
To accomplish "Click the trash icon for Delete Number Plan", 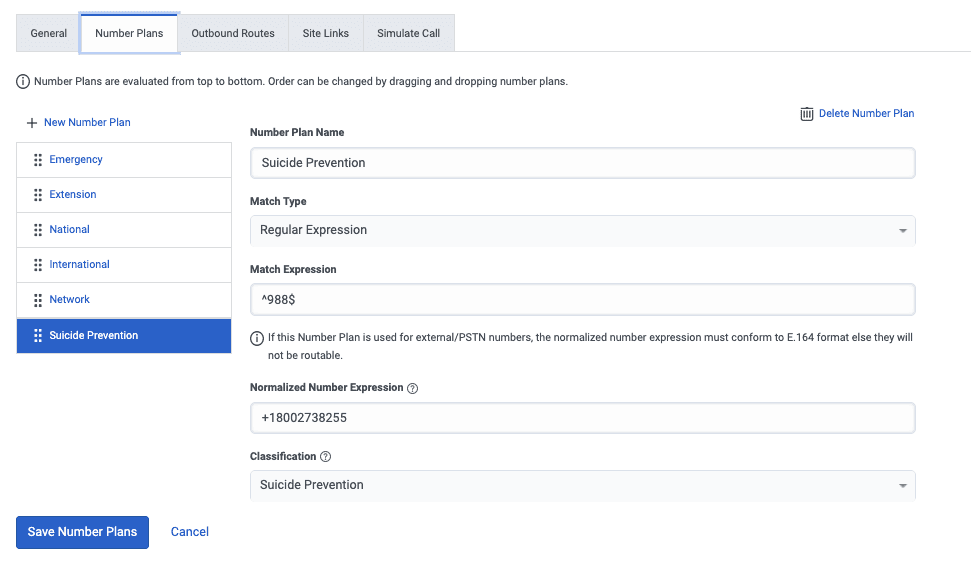I will (x=806, y=114).
